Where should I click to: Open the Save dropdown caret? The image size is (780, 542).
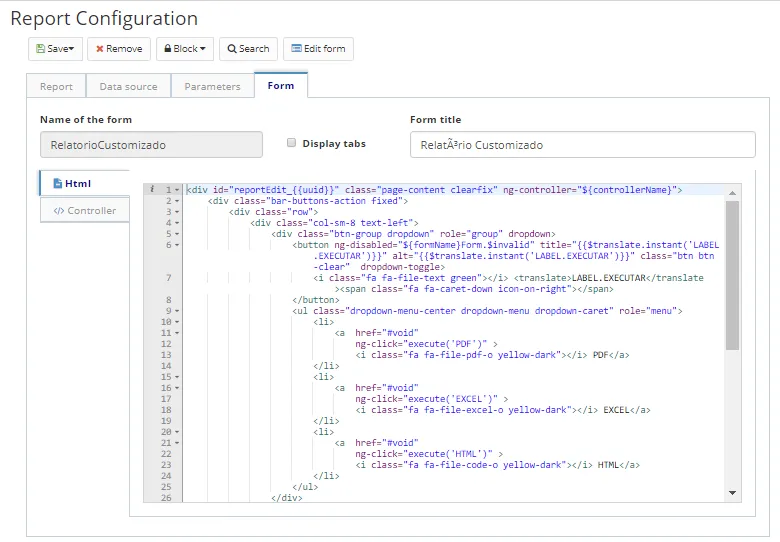point(72,49)
